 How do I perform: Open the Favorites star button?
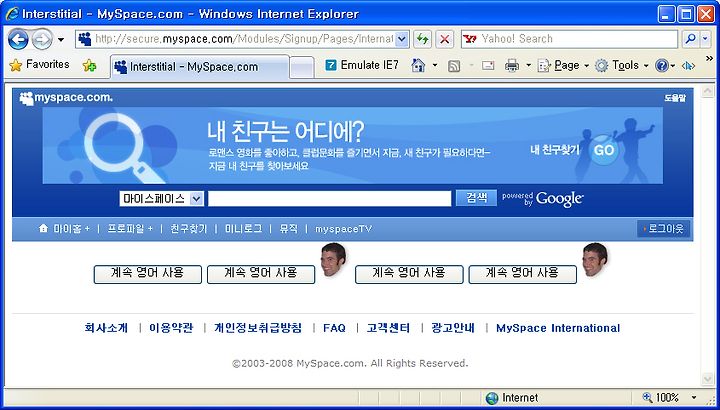(x=39, y=65)
